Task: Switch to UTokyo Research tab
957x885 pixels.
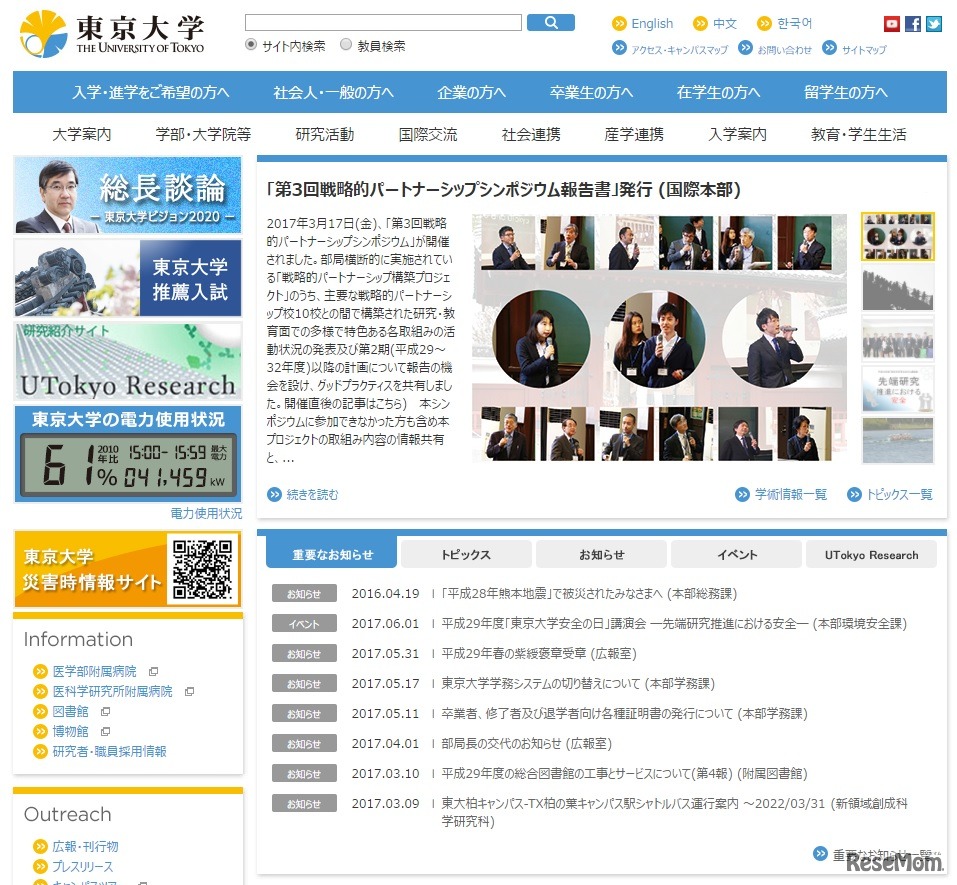Action: point(871,554)
